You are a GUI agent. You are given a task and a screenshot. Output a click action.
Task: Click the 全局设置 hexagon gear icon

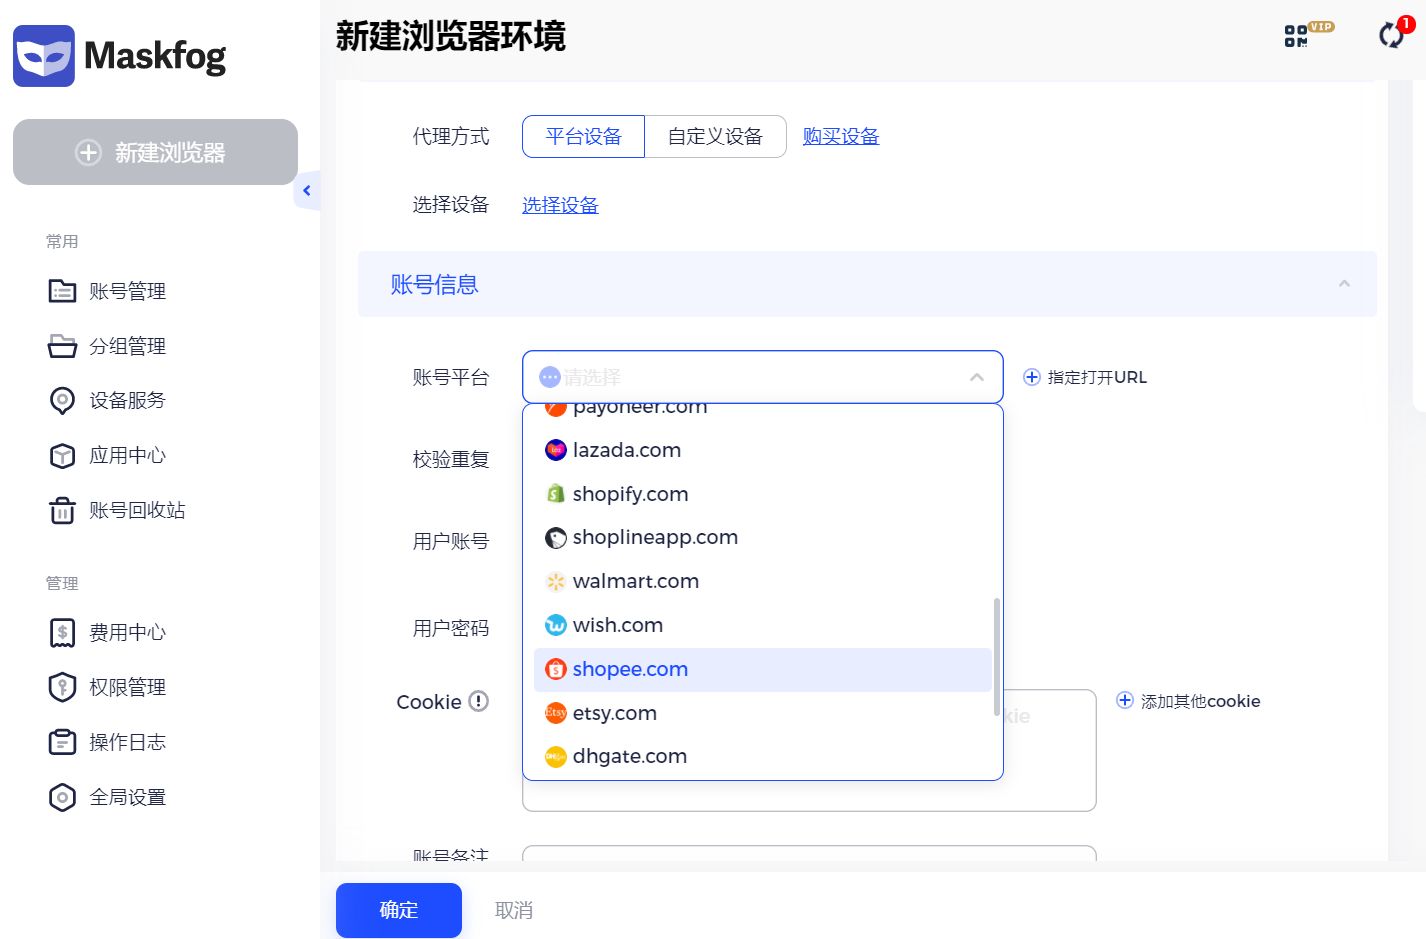coord(62,797)
